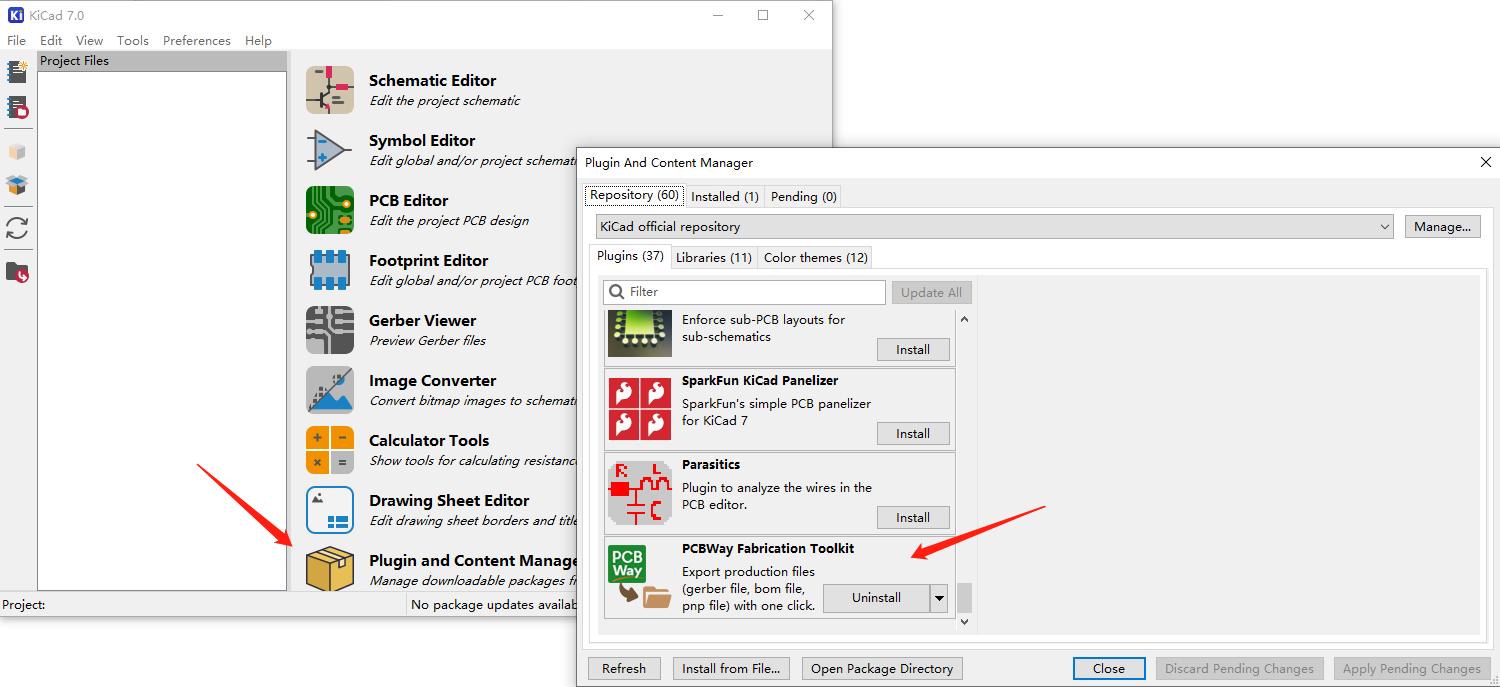The width and height of the screenshot is (1500, 687).
Task: Open the Footprint Editor via its blue chip icon
Action: pos(330,270)
